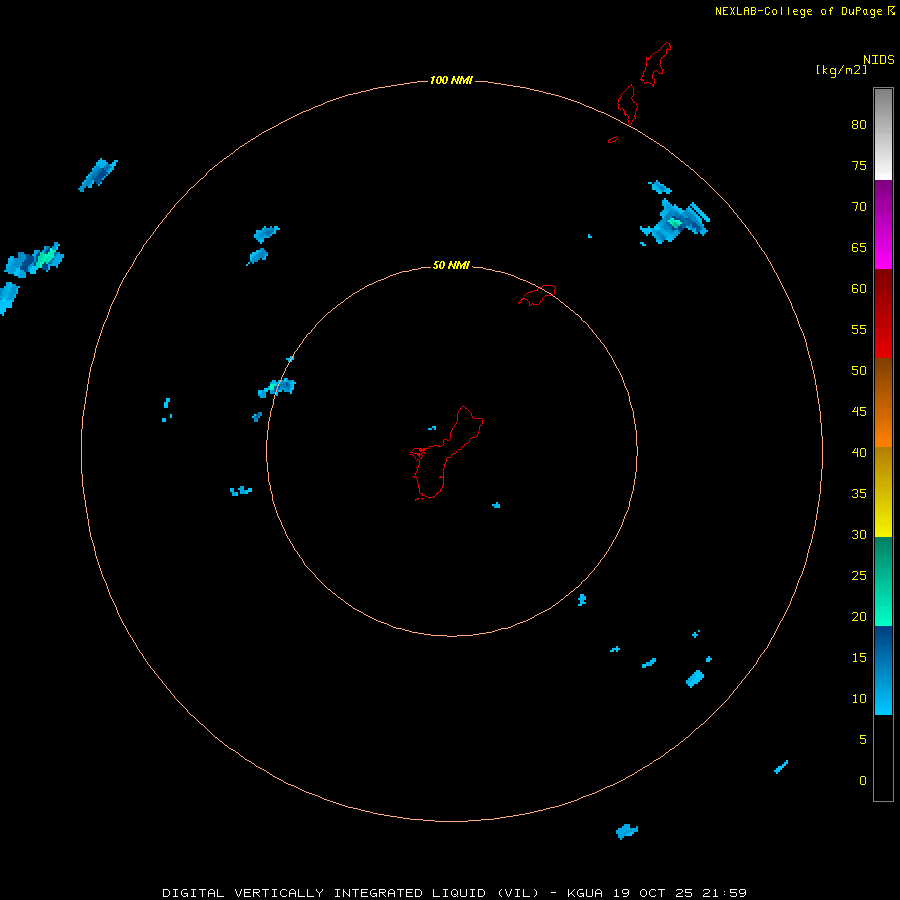Select the 25 value on the color scale
Viewport: 900px width, 900px height.
(x=859, y=575)
